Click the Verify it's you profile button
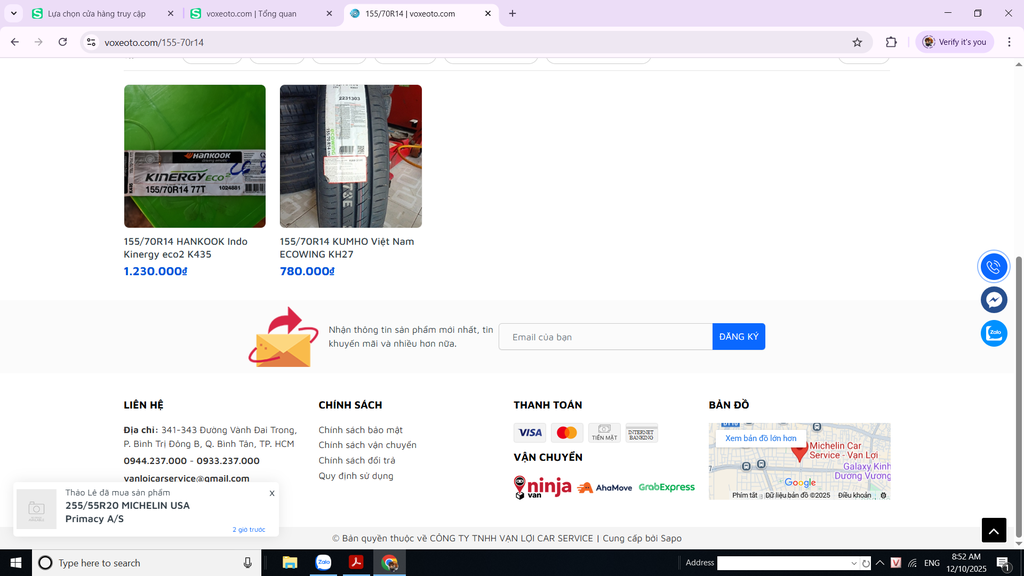The image size is (1024, 576). (x=954, y=42)
